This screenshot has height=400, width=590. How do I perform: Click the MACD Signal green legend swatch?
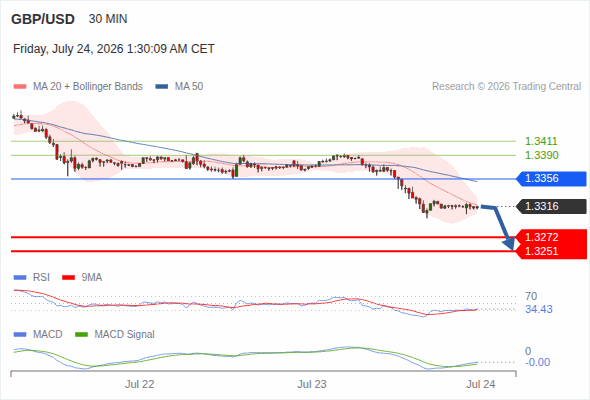coord(81,335)
